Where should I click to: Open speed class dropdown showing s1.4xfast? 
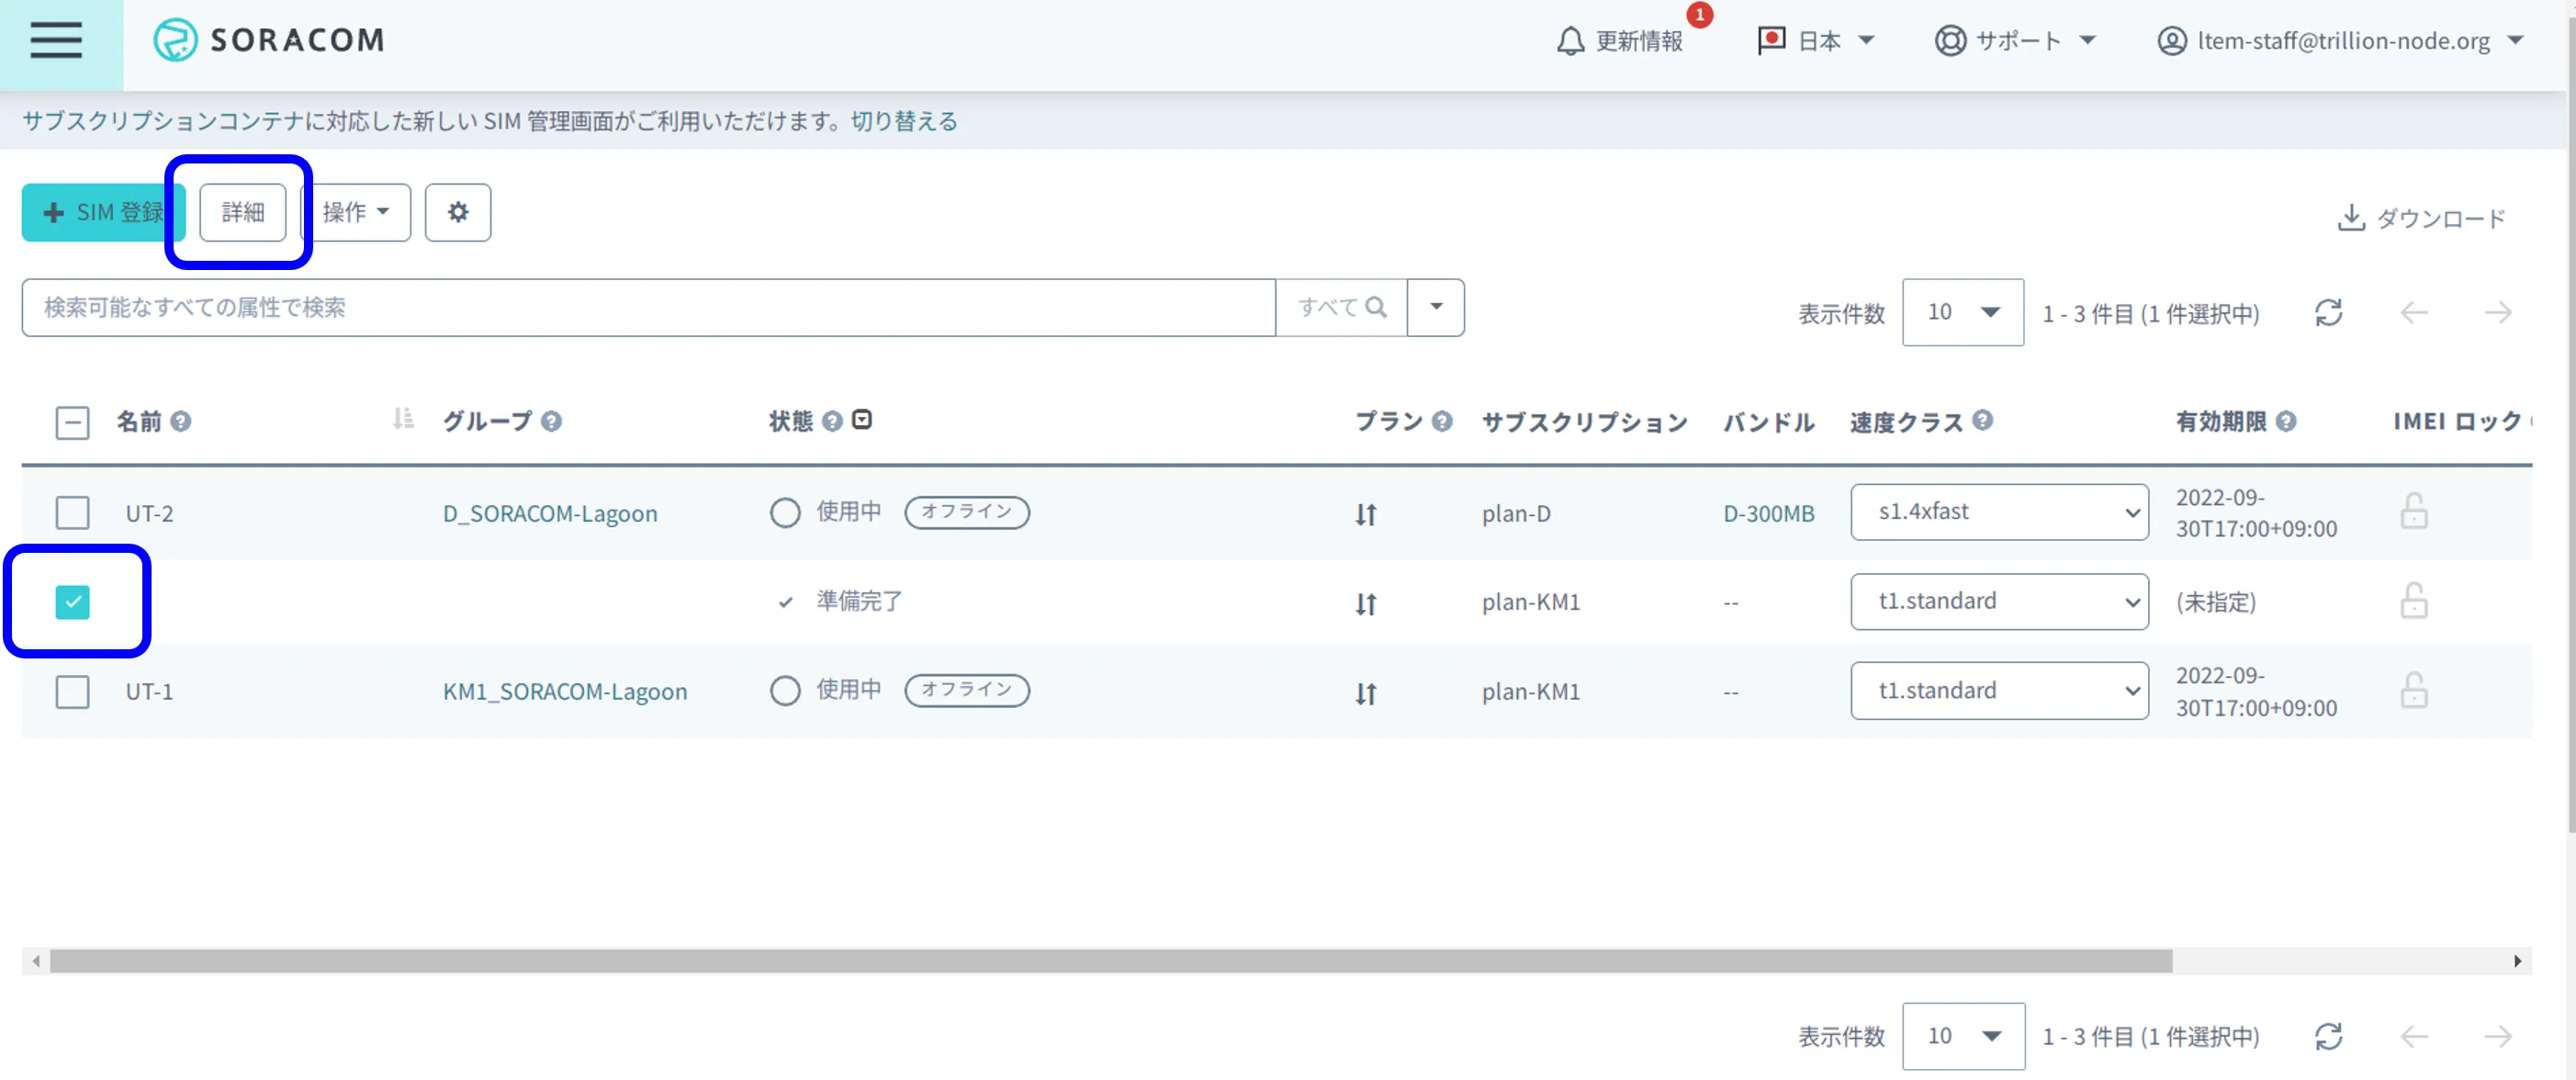(x=1998, y=512)
